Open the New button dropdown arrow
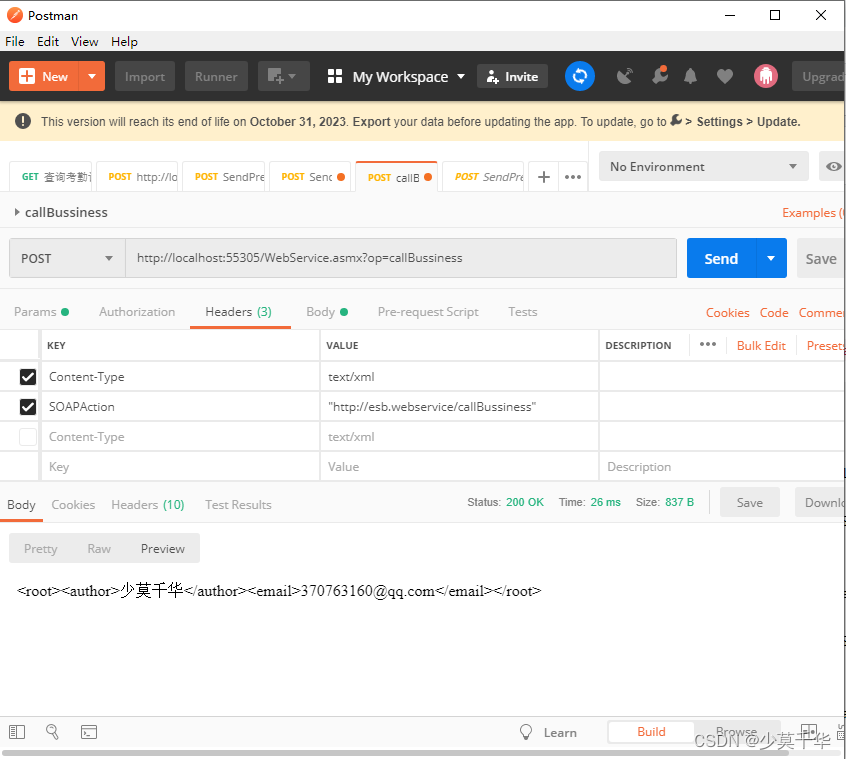Screen dimensions: 846x759 coord(92,76)
